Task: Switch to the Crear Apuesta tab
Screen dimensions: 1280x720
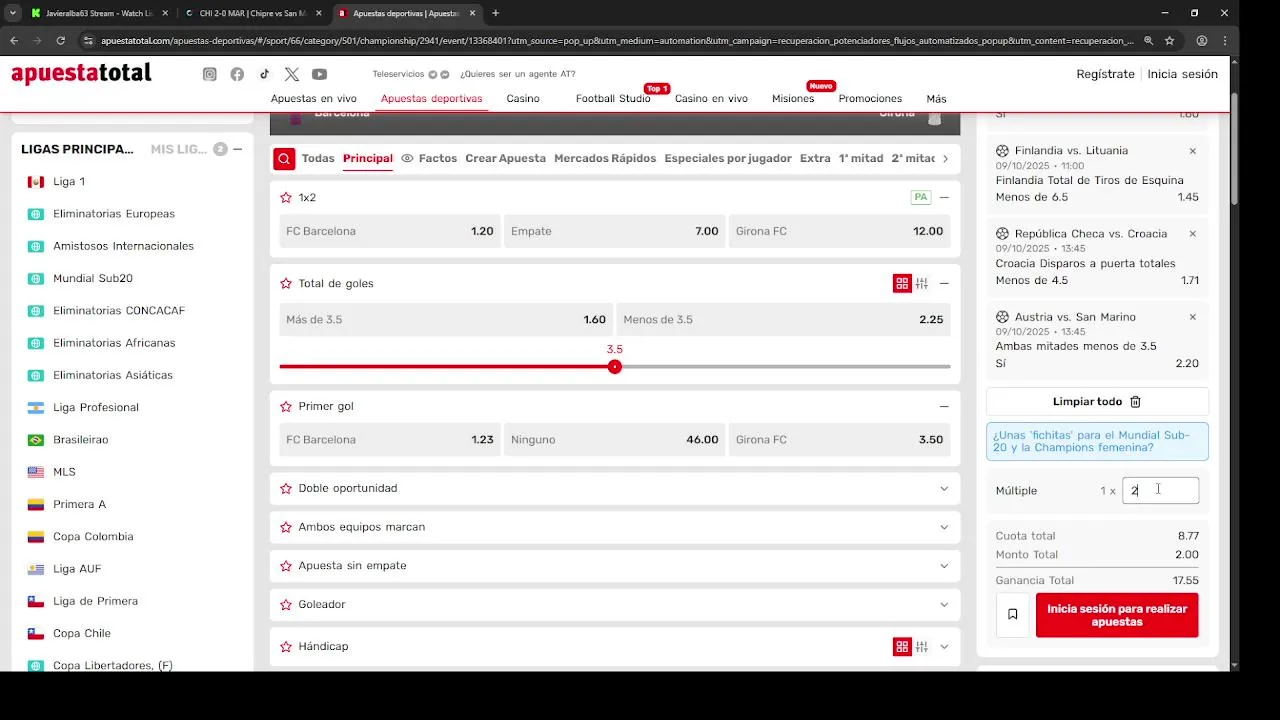Action: (505, 158)
